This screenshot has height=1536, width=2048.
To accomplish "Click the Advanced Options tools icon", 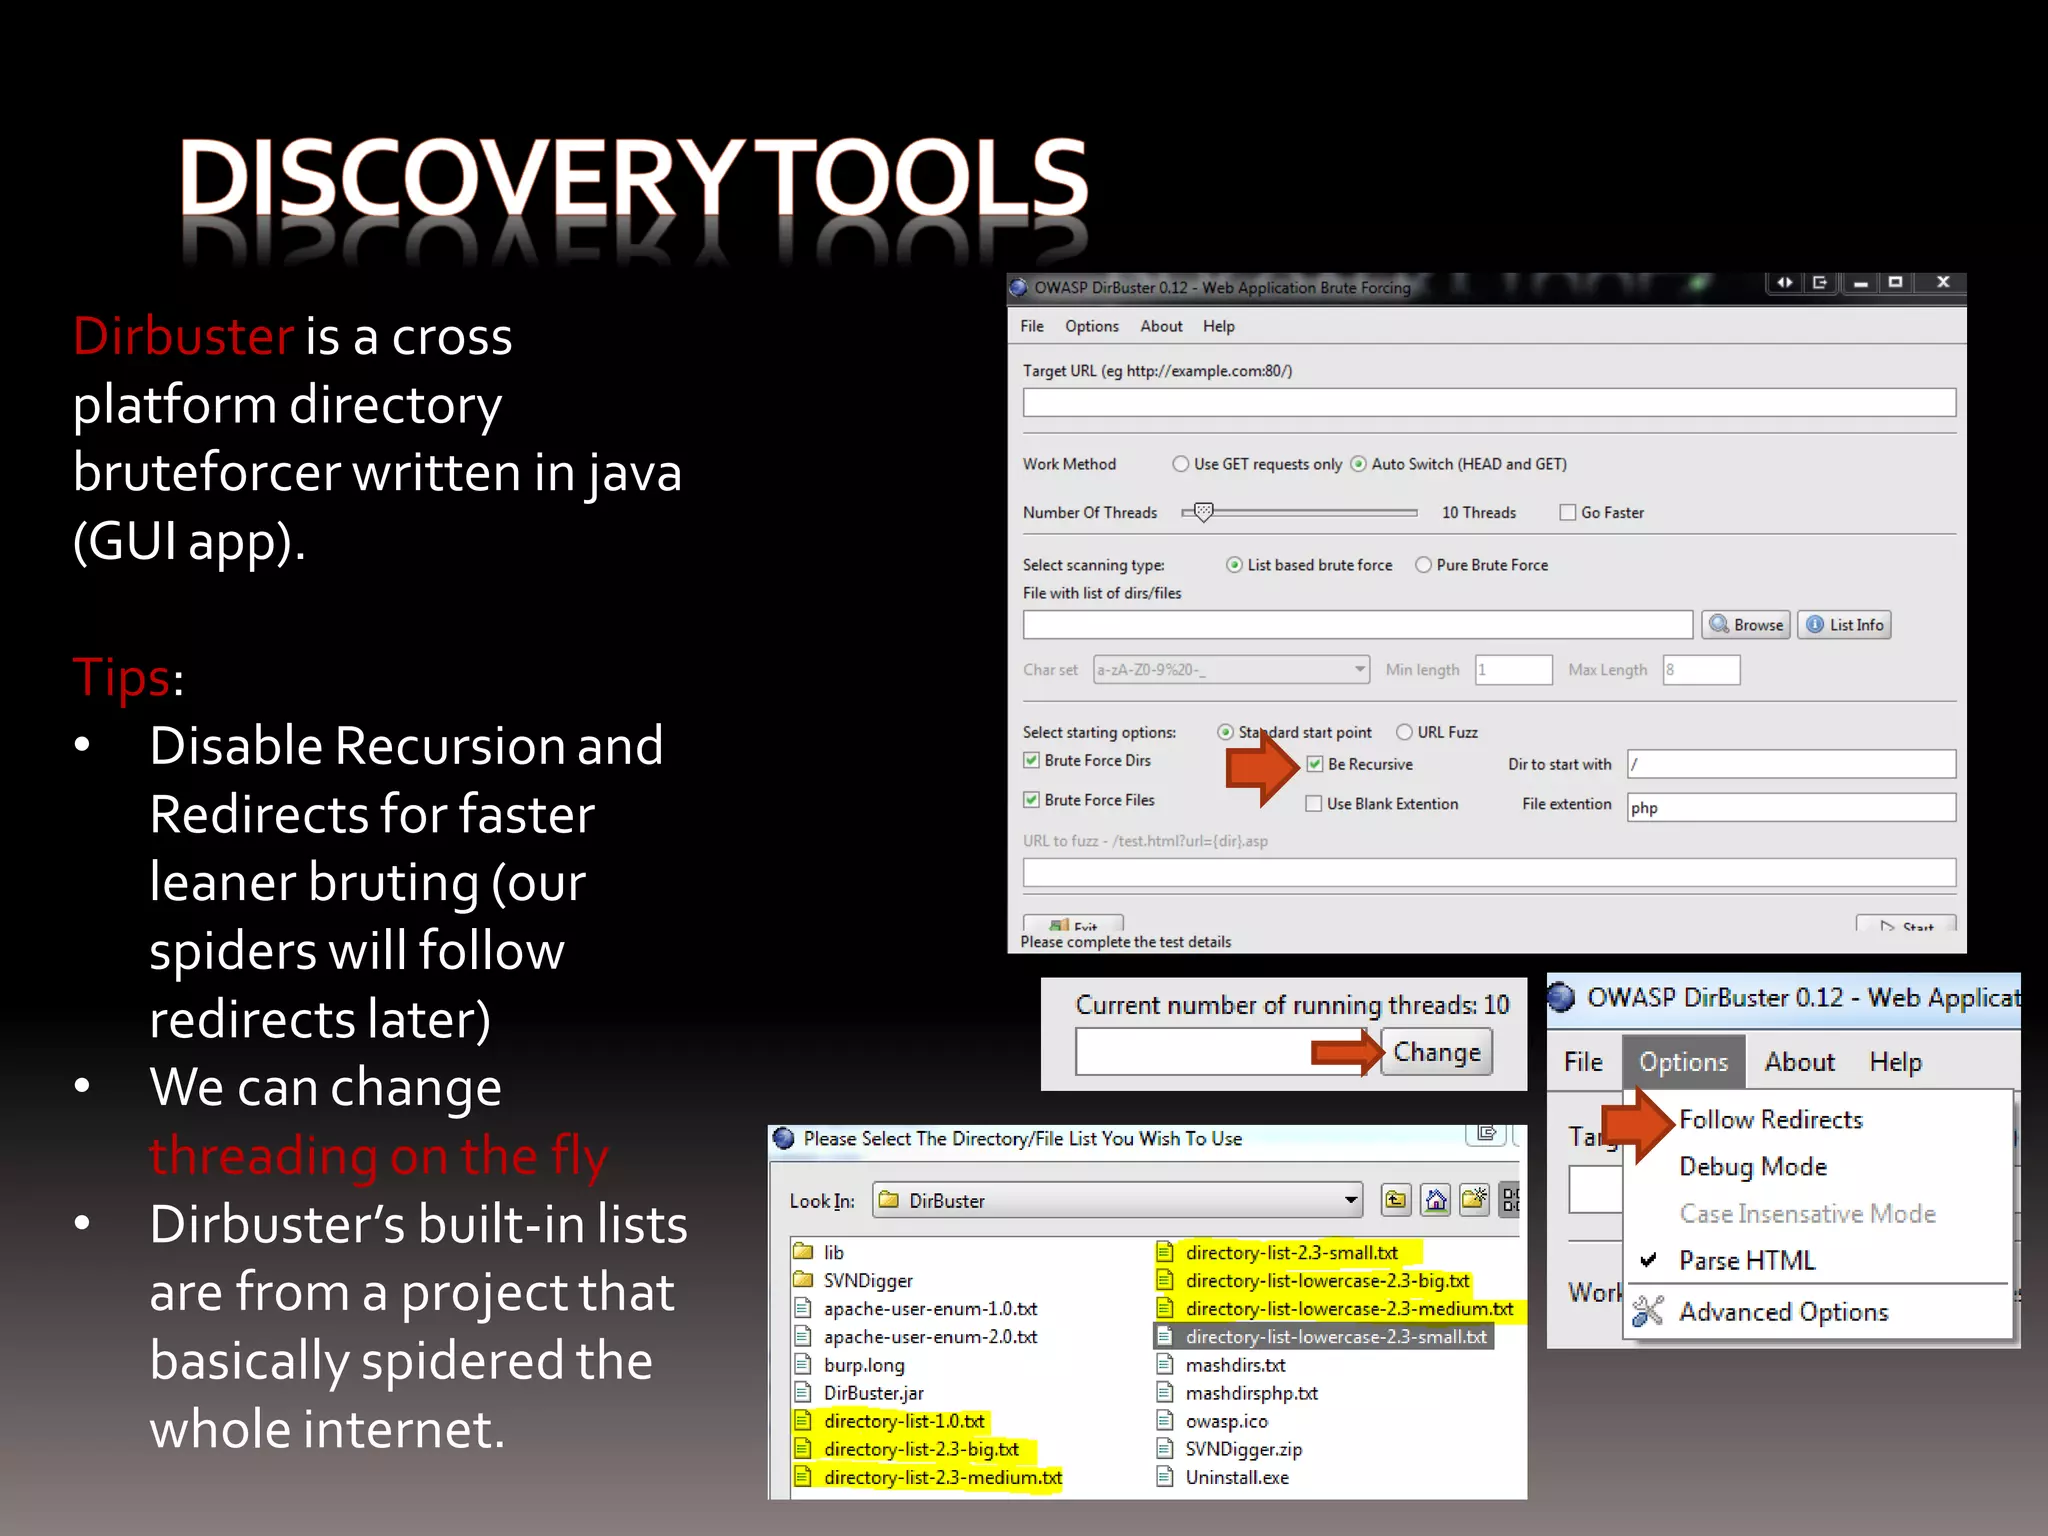I will (x=1648, y=1311).
